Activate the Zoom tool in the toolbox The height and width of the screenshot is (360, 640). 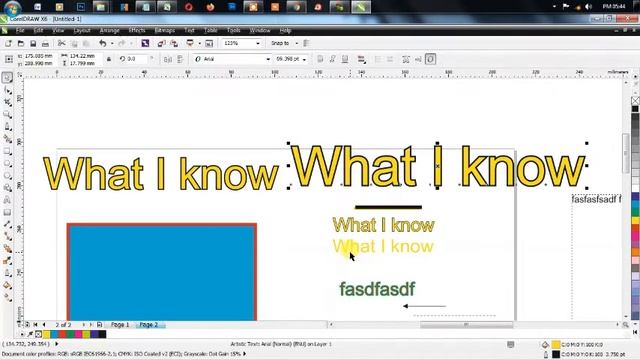click(7, 115)
